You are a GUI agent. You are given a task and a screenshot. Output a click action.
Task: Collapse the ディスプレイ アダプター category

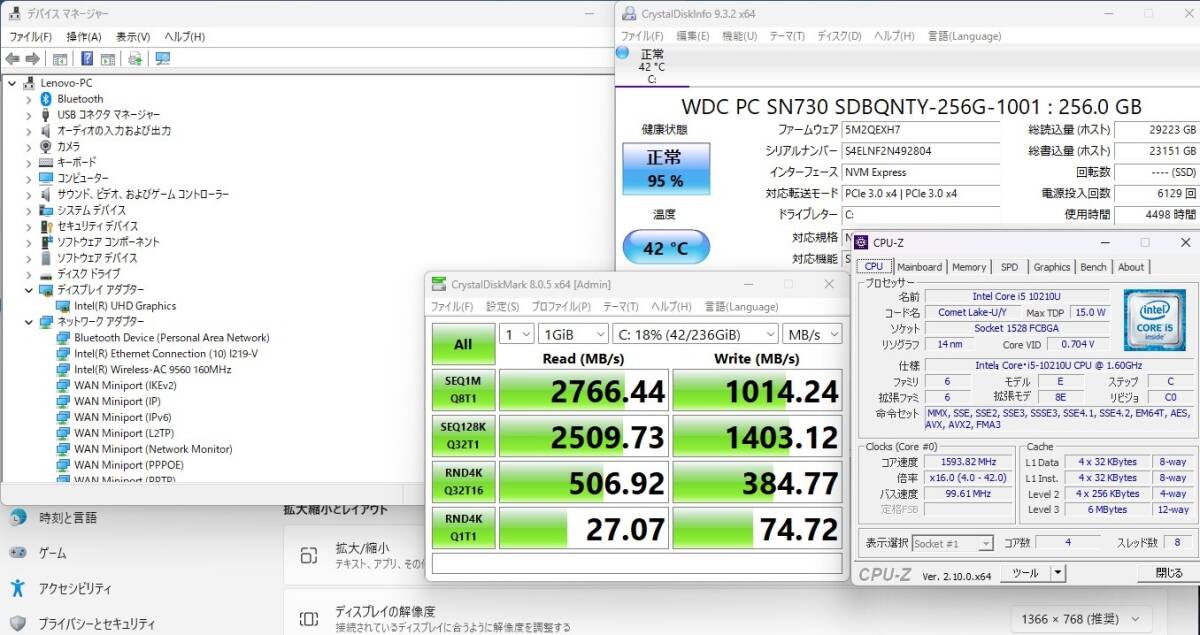[28, 290]
